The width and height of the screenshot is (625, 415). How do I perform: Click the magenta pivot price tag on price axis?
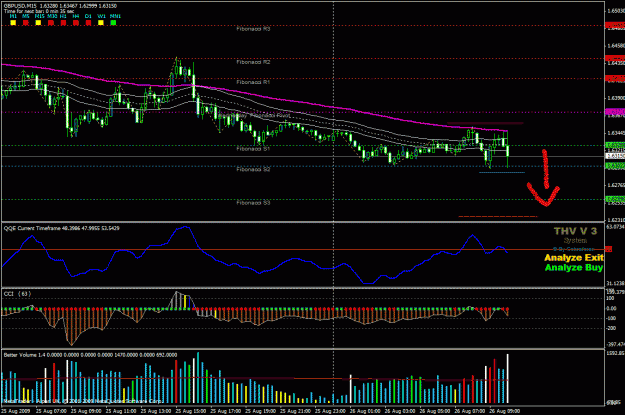point(615,112)
